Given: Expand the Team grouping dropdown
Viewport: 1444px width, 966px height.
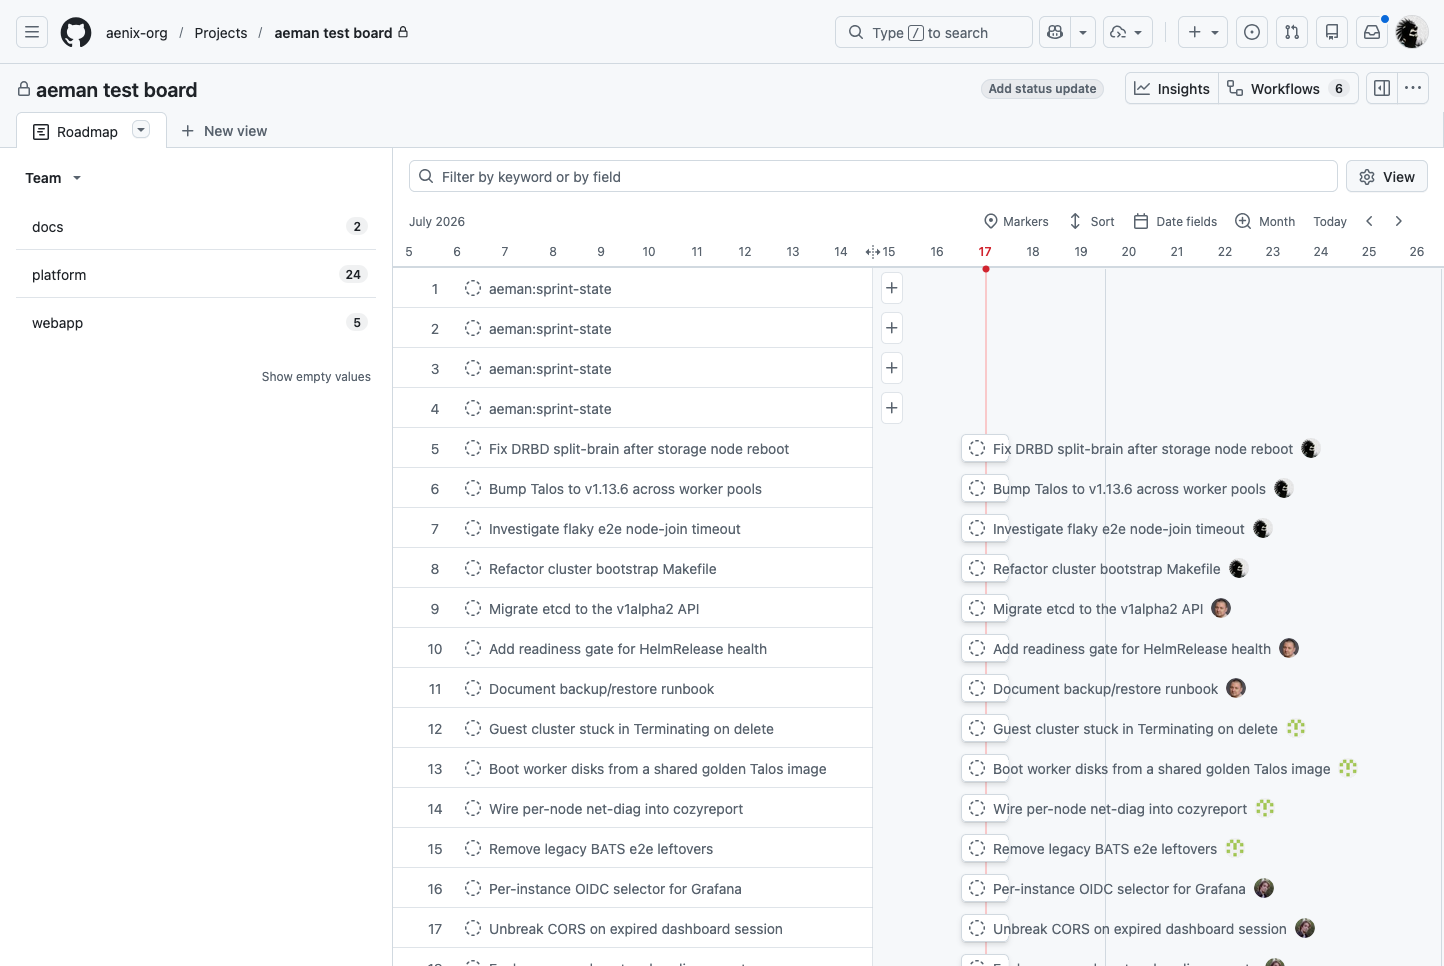Looking at the screenshot, I should coord(53,178).
